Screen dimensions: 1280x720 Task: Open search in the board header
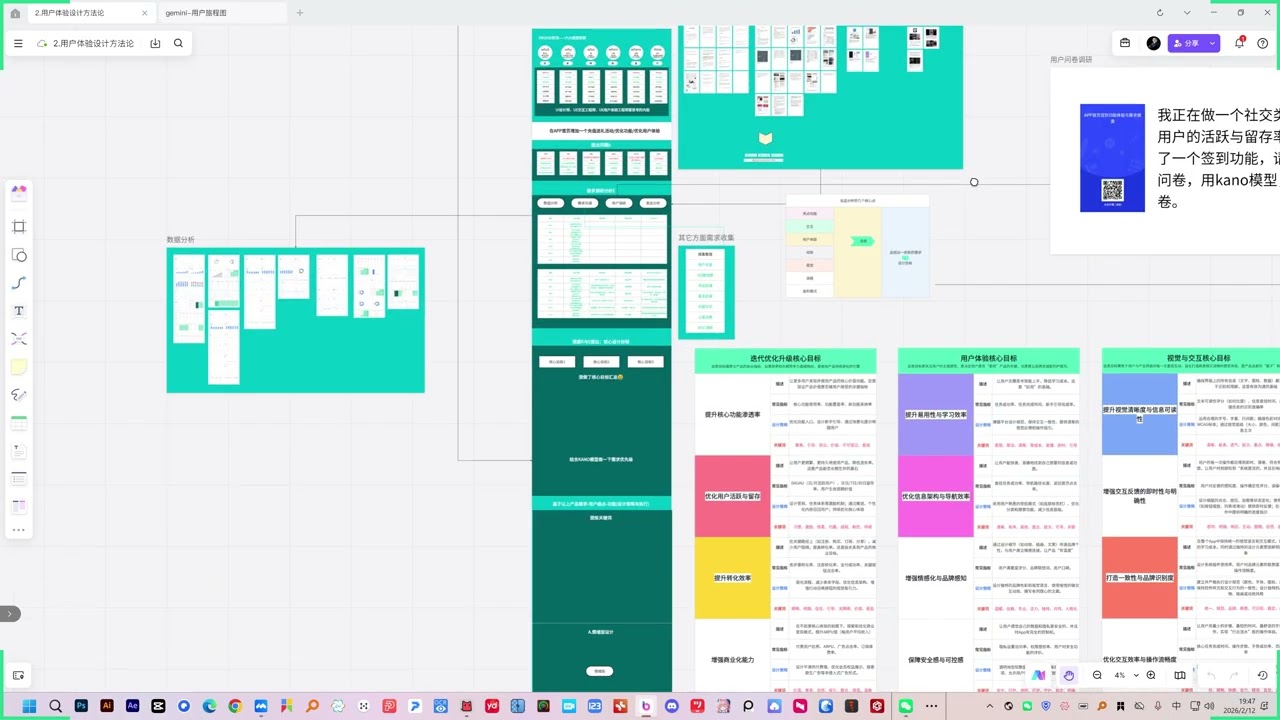pos(178,44)
